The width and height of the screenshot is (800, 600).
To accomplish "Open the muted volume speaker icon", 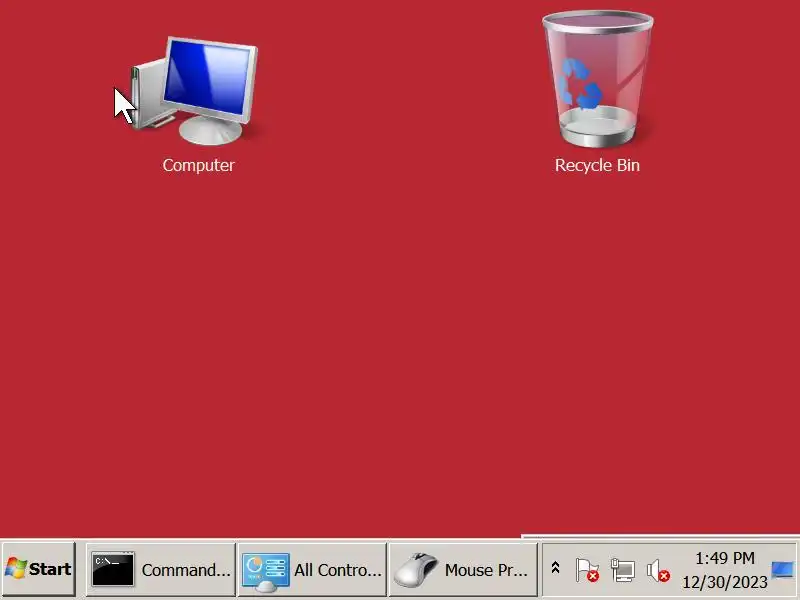I will tap(658, 570).
